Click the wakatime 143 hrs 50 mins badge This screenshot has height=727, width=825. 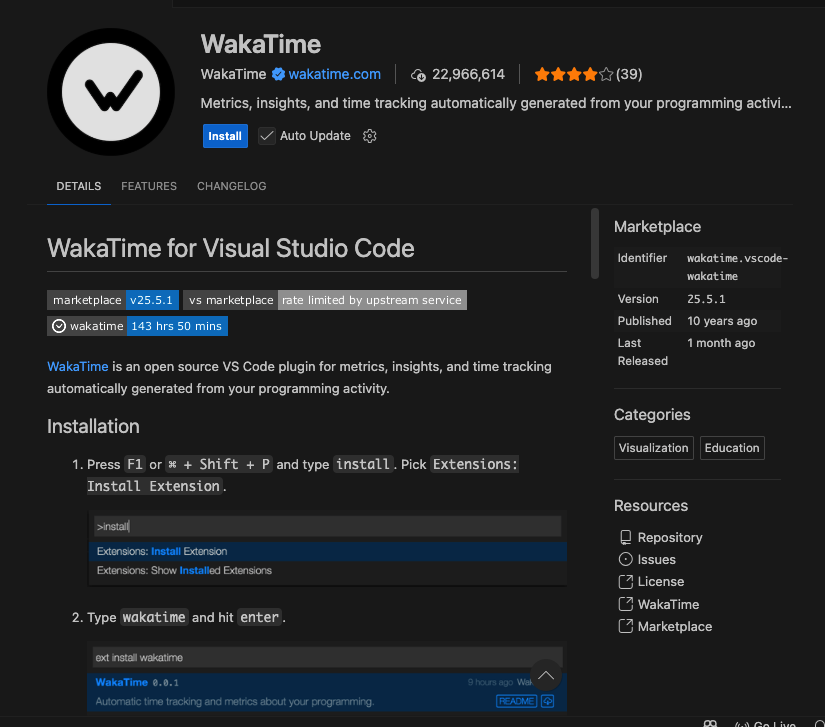click(x=140, y=325)
